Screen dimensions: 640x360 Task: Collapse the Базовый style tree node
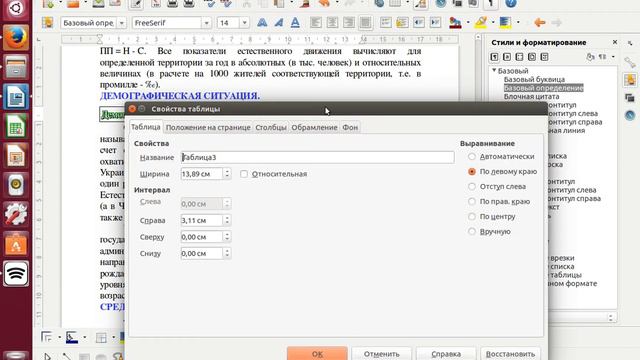(x=494, y=71)
